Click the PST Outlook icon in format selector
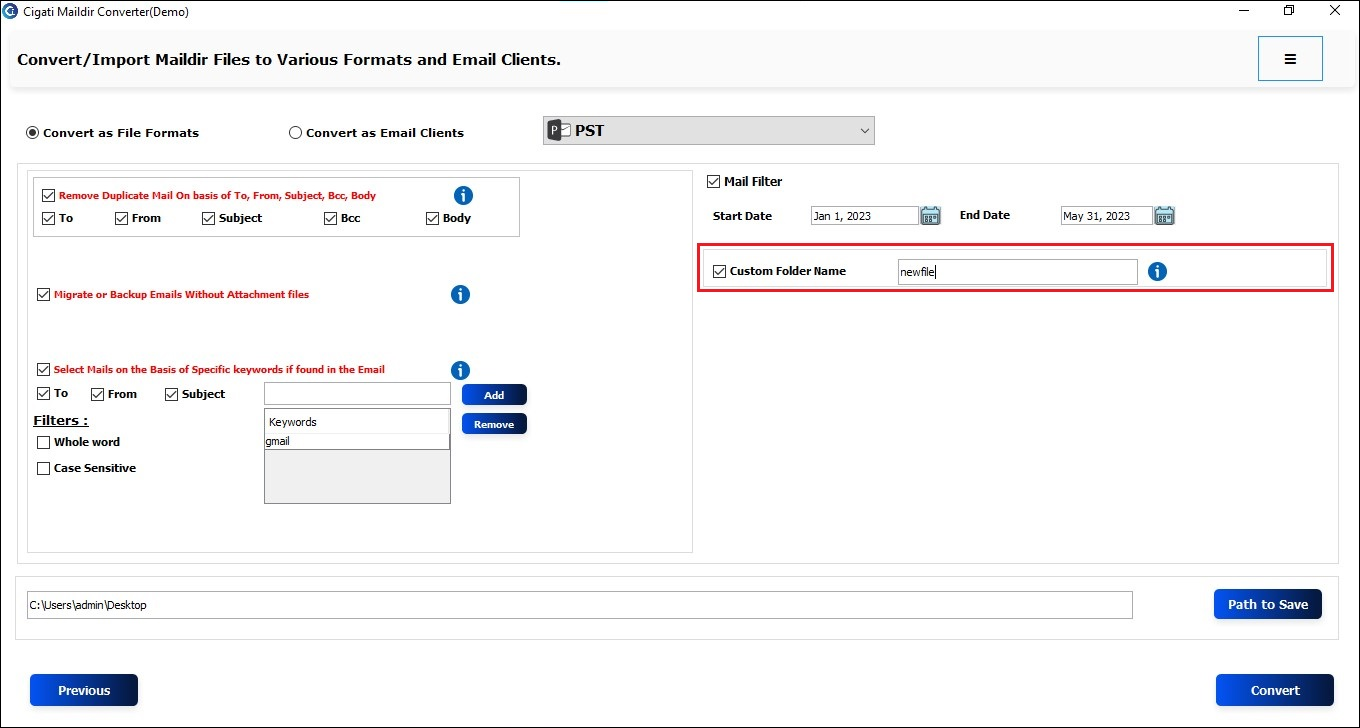The image size is (1360, 728). tap(558, 130)
